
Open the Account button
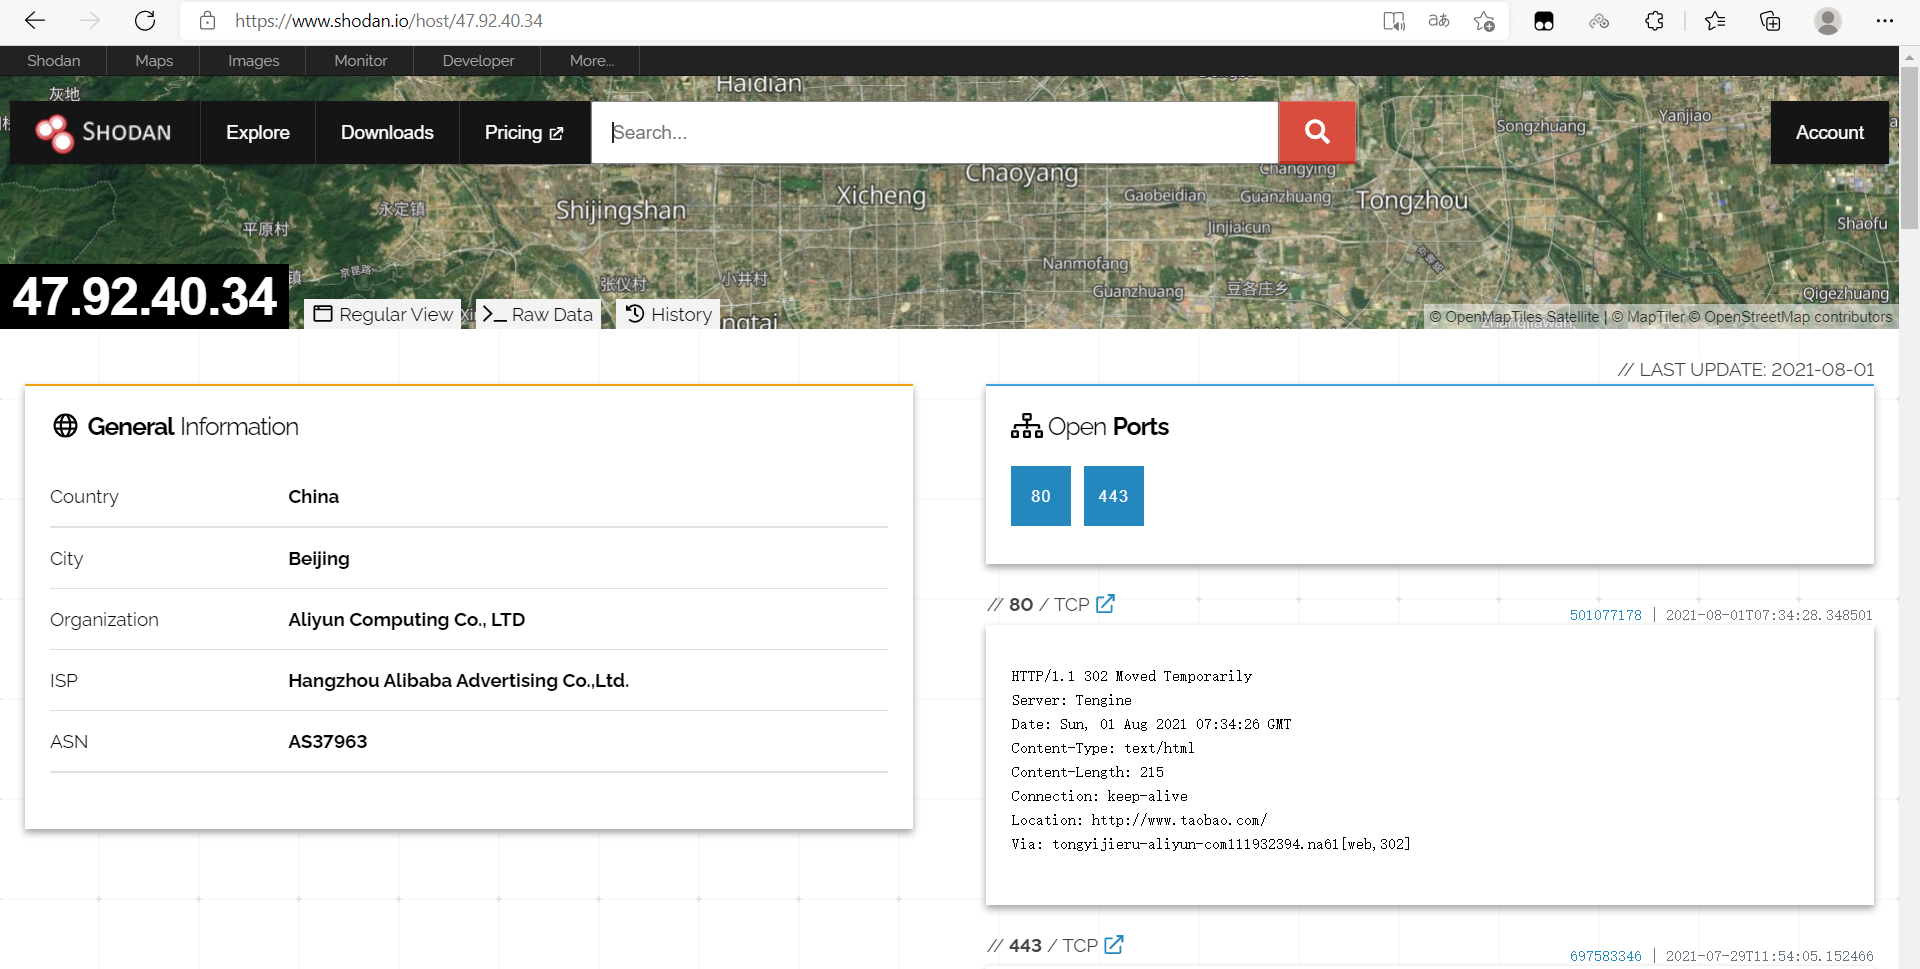(x=1830, y=132)
